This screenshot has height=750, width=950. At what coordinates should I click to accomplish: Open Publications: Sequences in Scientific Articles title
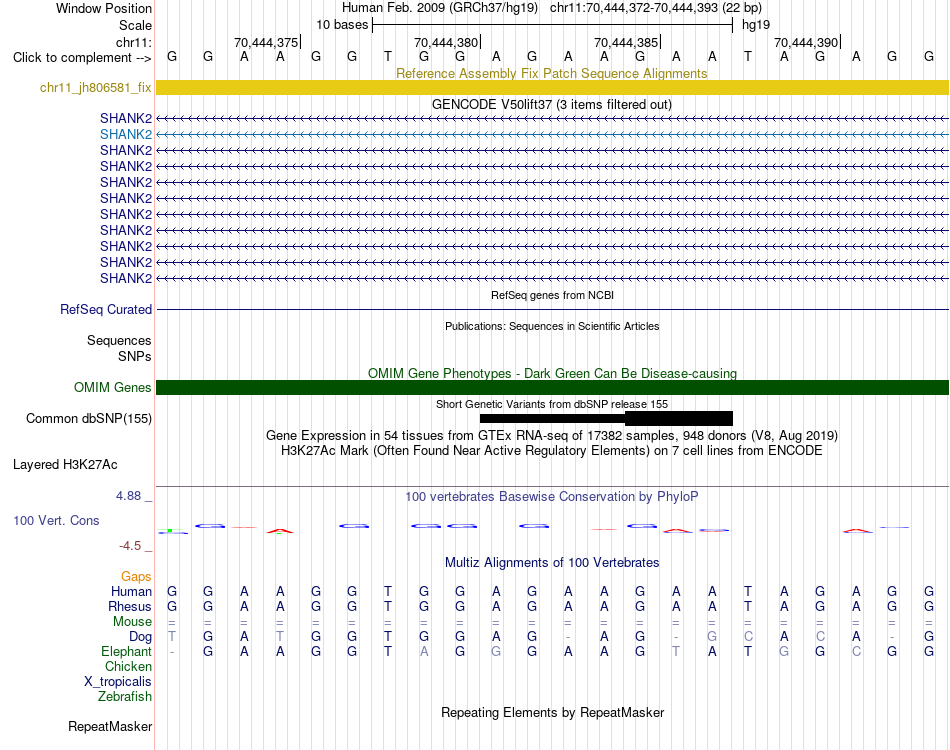[x=552, y=326]
